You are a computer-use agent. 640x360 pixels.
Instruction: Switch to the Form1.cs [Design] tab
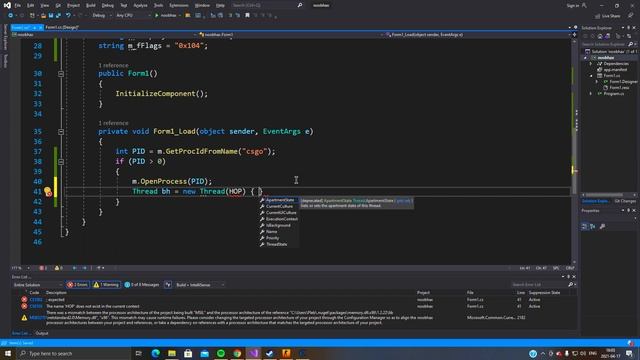(x=62, y=27)
